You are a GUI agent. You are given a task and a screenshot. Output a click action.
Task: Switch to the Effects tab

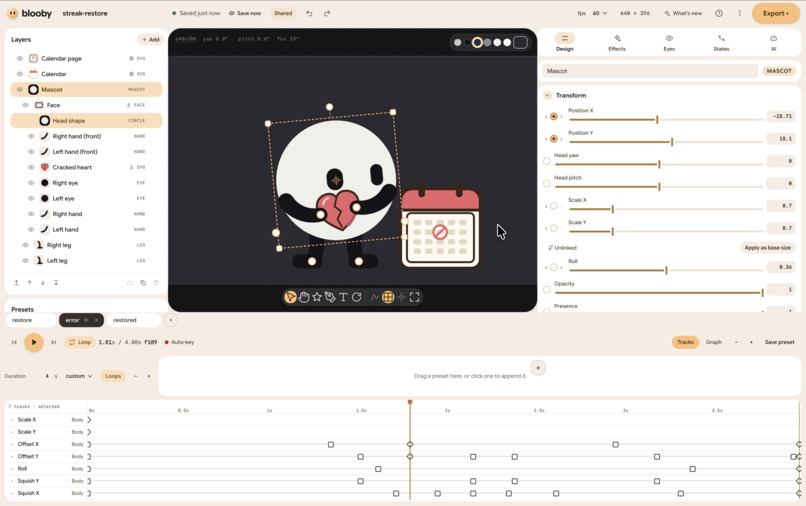(617, 42)
